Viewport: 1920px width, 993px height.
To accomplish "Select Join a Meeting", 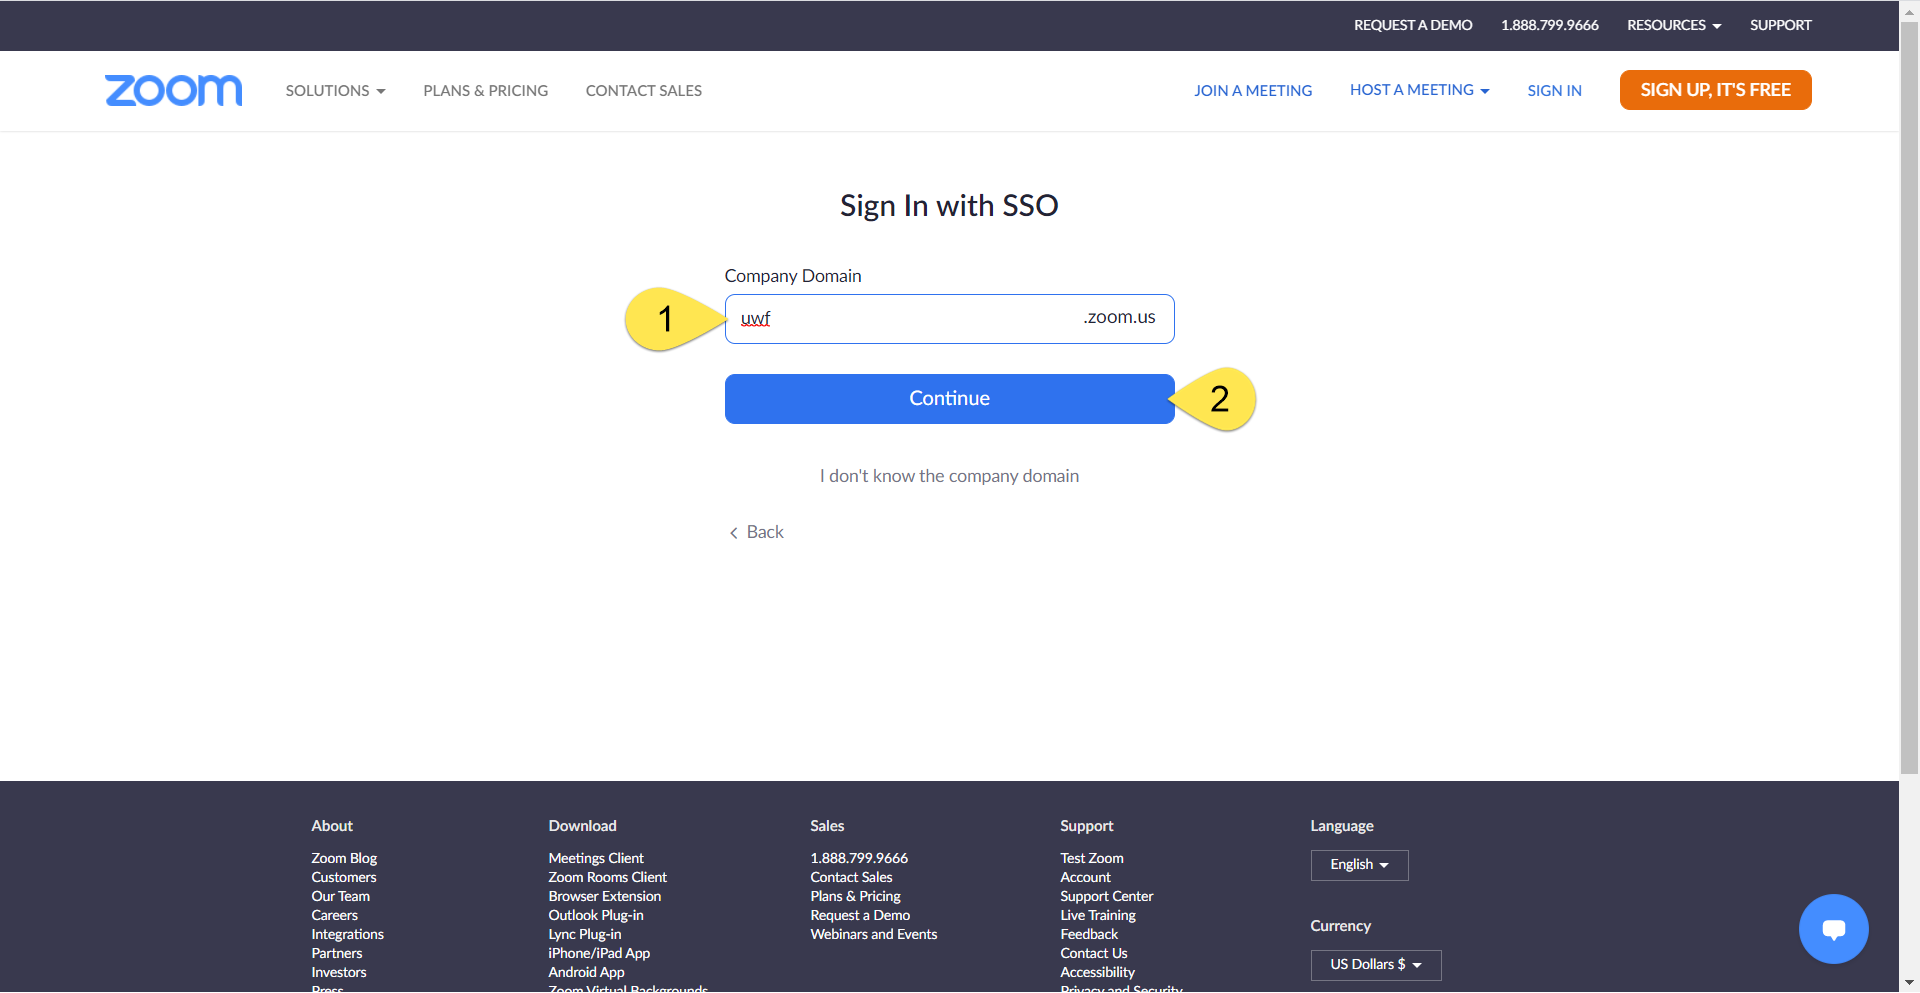I will [x=1253, y=91].
